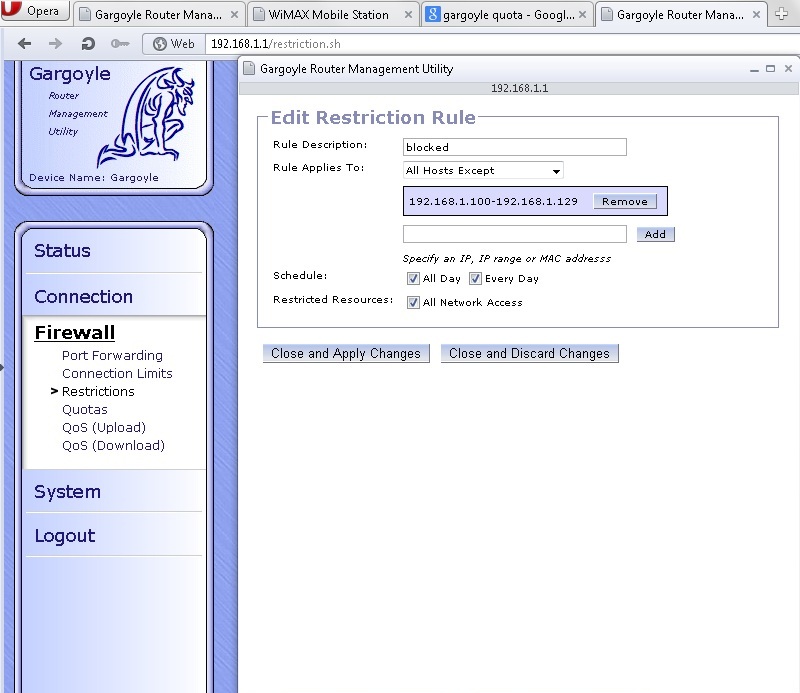Open the Firewall menu section
This screenshot has height=693, width=800.
(74, 332)
